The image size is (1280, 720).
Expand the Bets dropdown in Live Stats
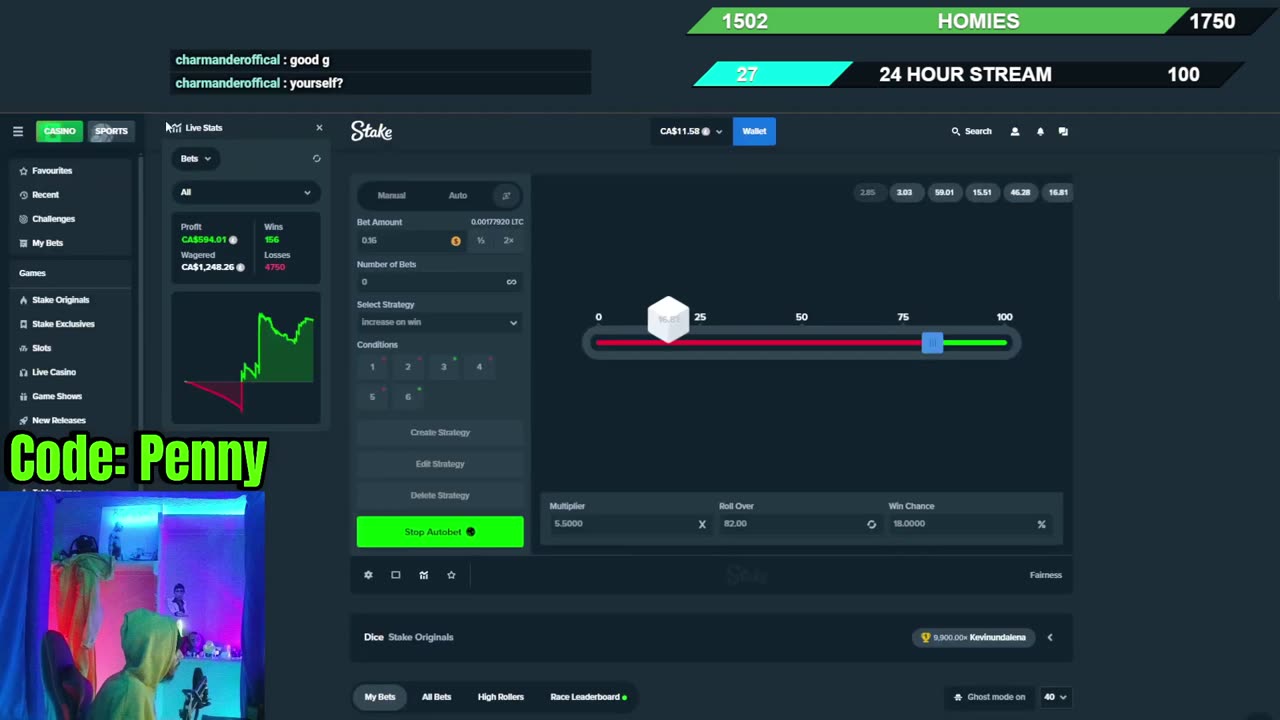196,158
